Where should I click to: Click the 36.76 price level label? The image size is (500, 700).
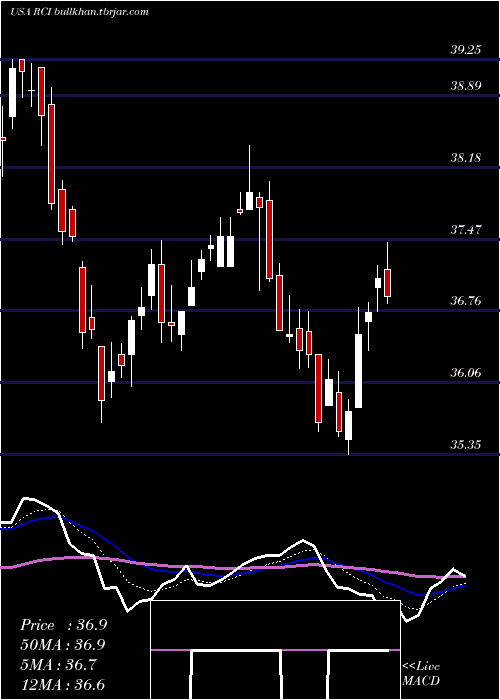coord(466,300)
